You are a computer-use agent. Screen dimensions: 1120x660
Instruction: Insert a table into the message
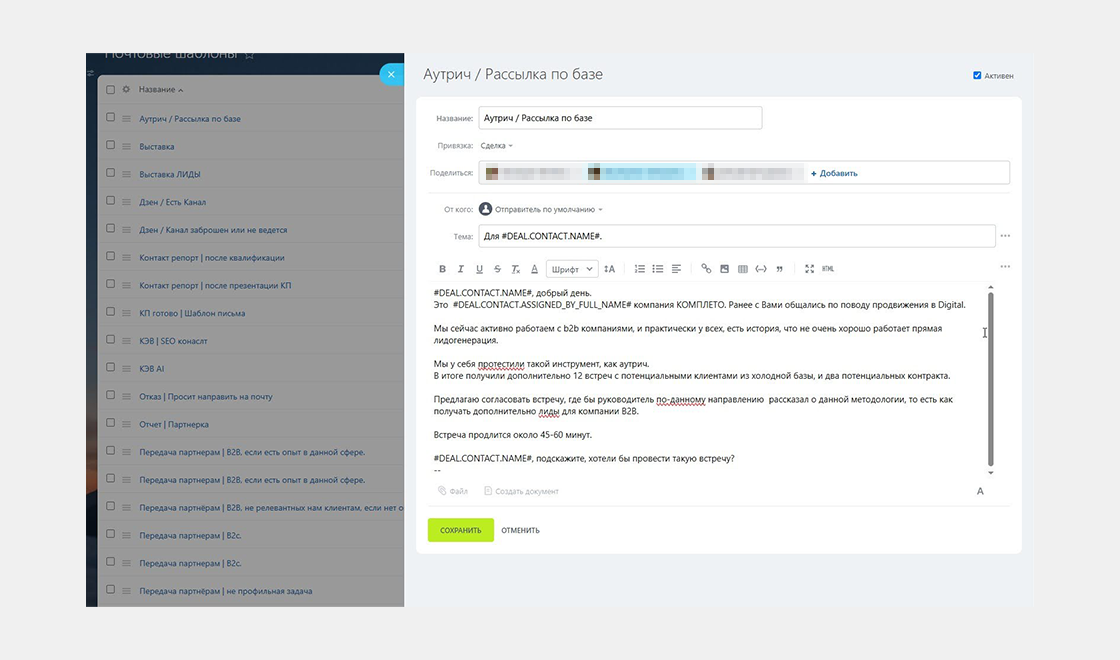tap(743, 268)
